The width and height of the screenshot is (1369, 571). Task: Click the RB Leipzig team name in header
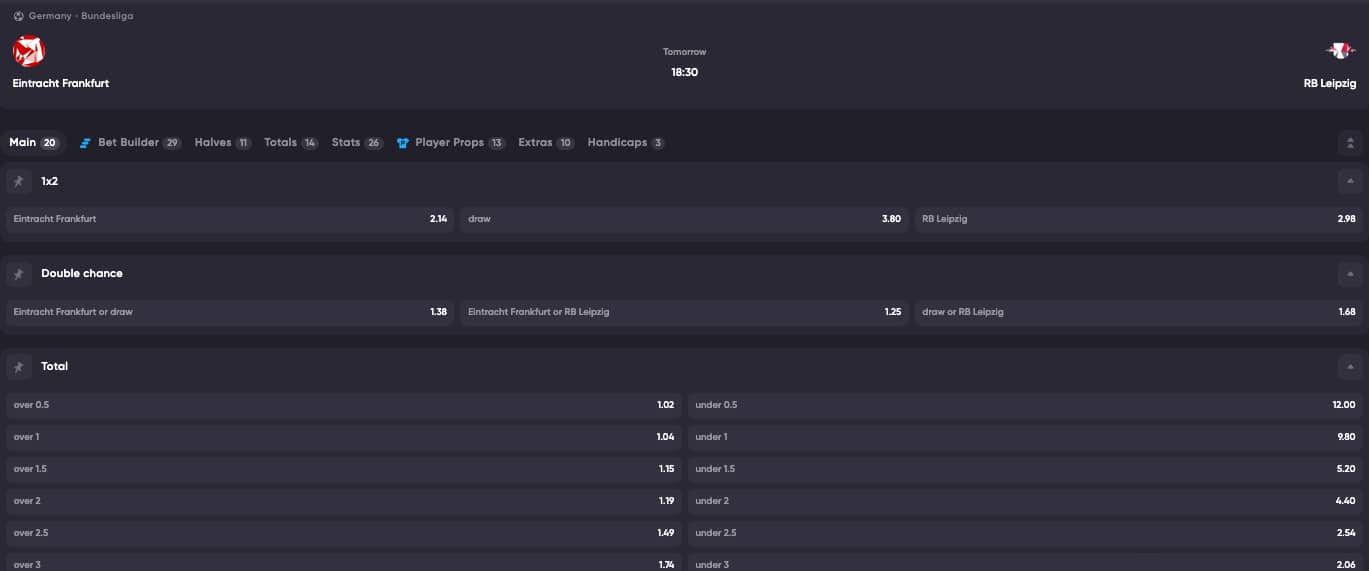(1330, 84)
